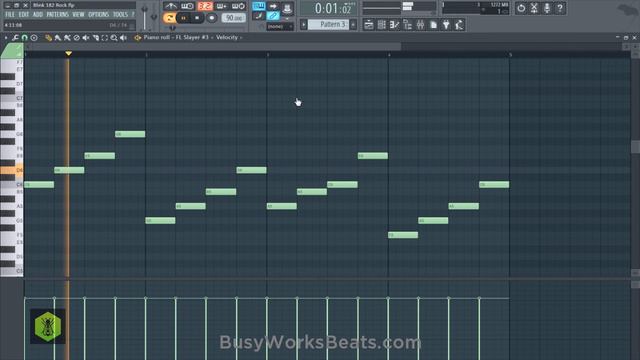The image size is (640, 360).
Task: Toggle loop recording icon
Action: point(238,6)
